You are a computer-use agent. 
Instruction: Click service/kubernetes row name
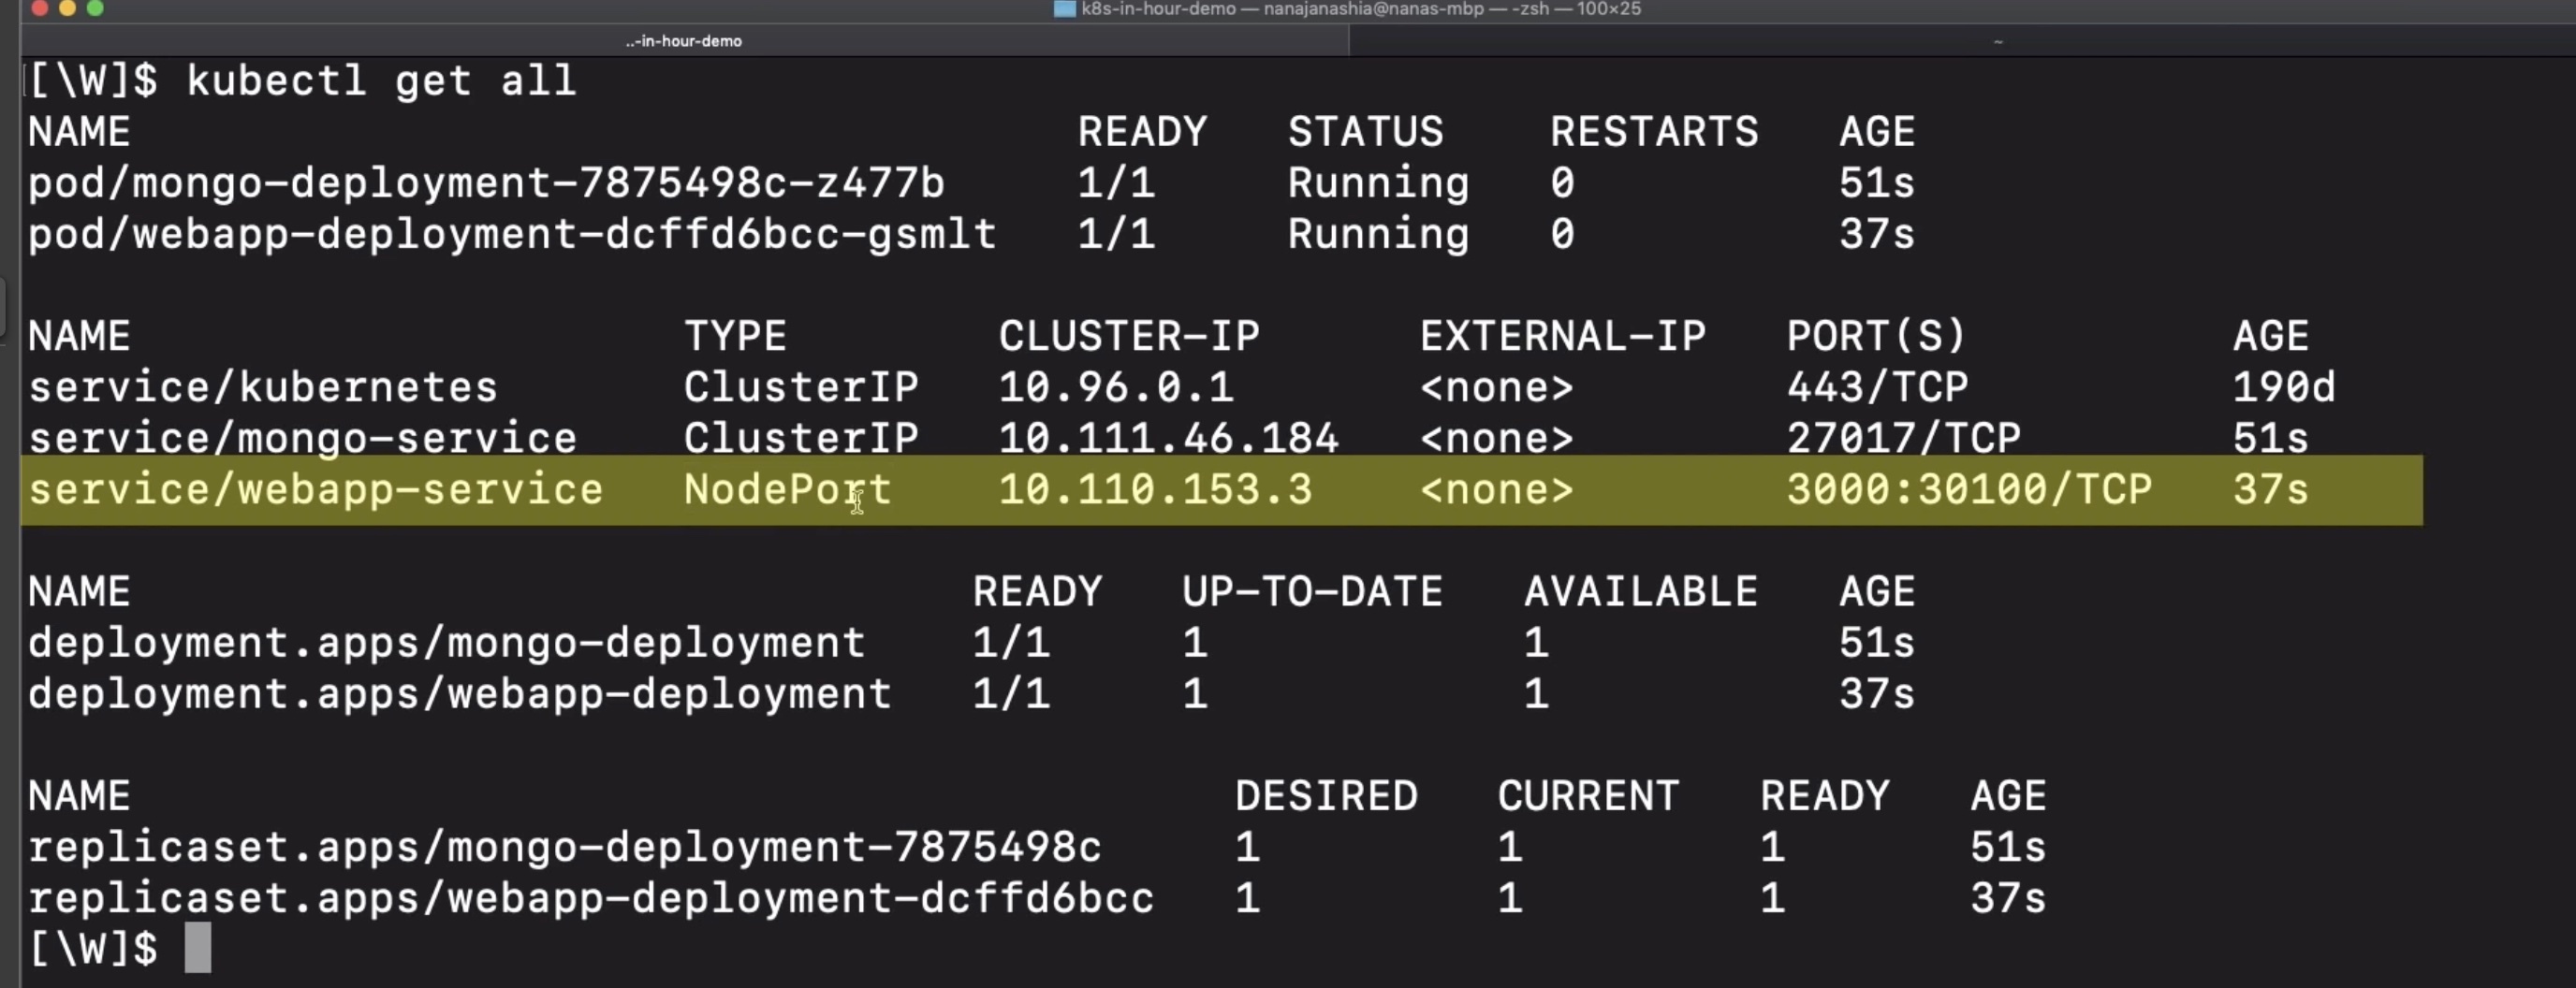click(262, 387)
